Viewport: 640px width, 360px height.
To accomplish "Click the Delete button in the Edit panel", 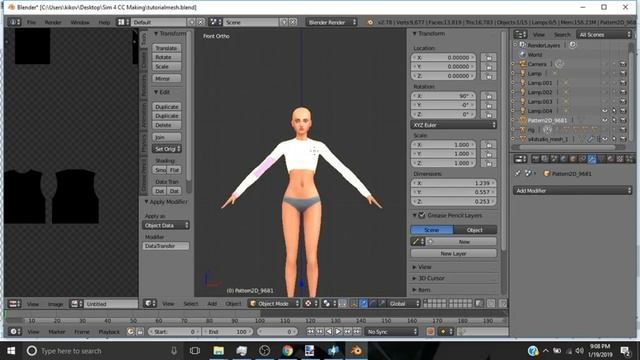I will click(x=167, y=125).
